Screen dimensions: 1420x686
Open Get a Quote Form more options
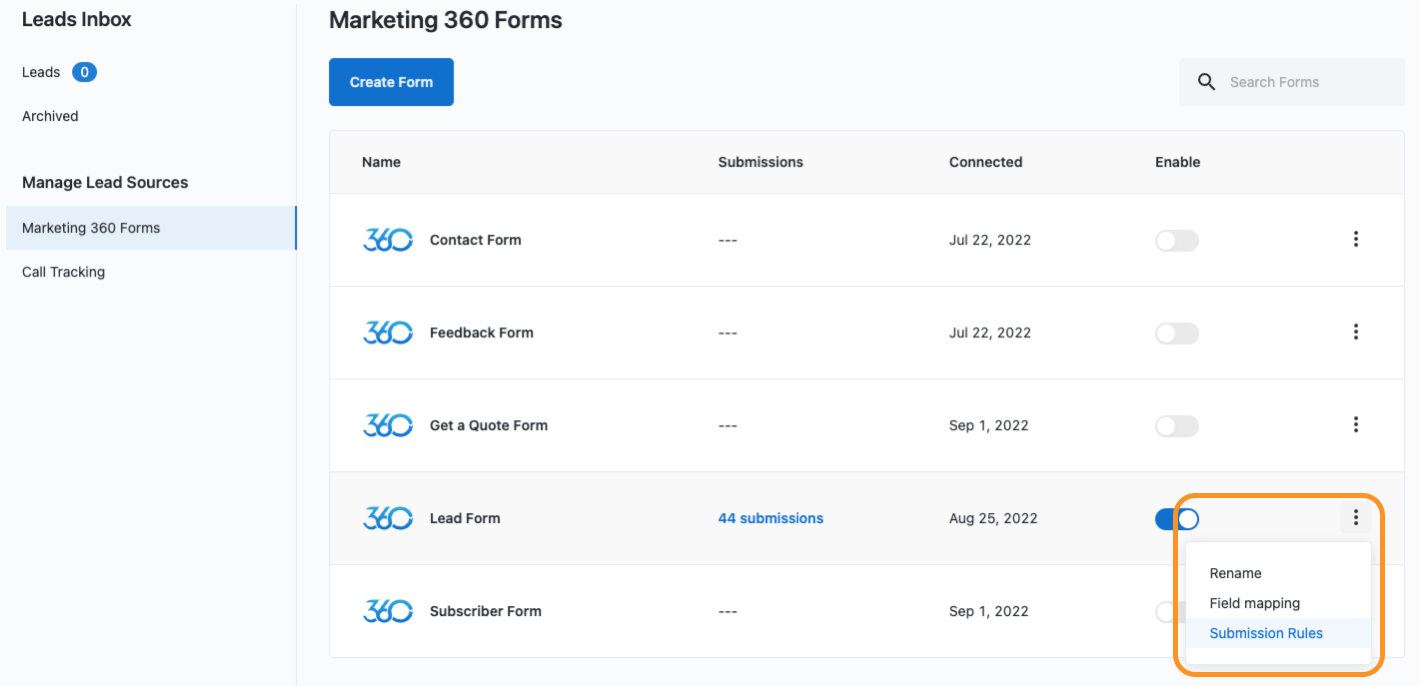coord(1355,425)
